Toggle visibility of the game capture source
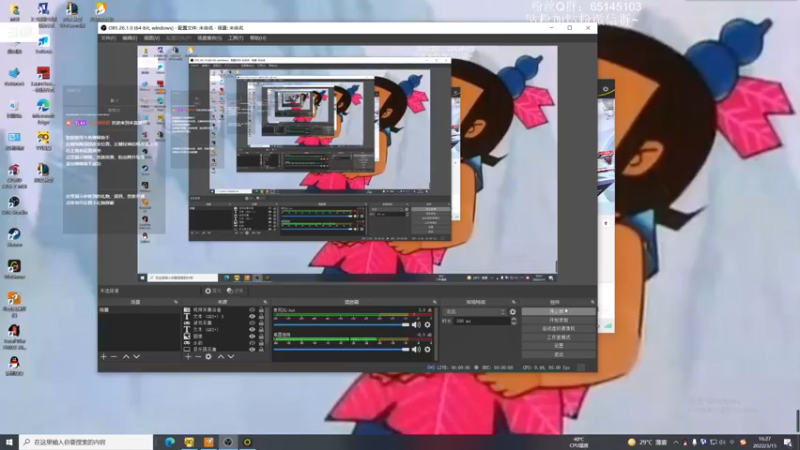This screenshot has height=450, width=800. point(252,323)
